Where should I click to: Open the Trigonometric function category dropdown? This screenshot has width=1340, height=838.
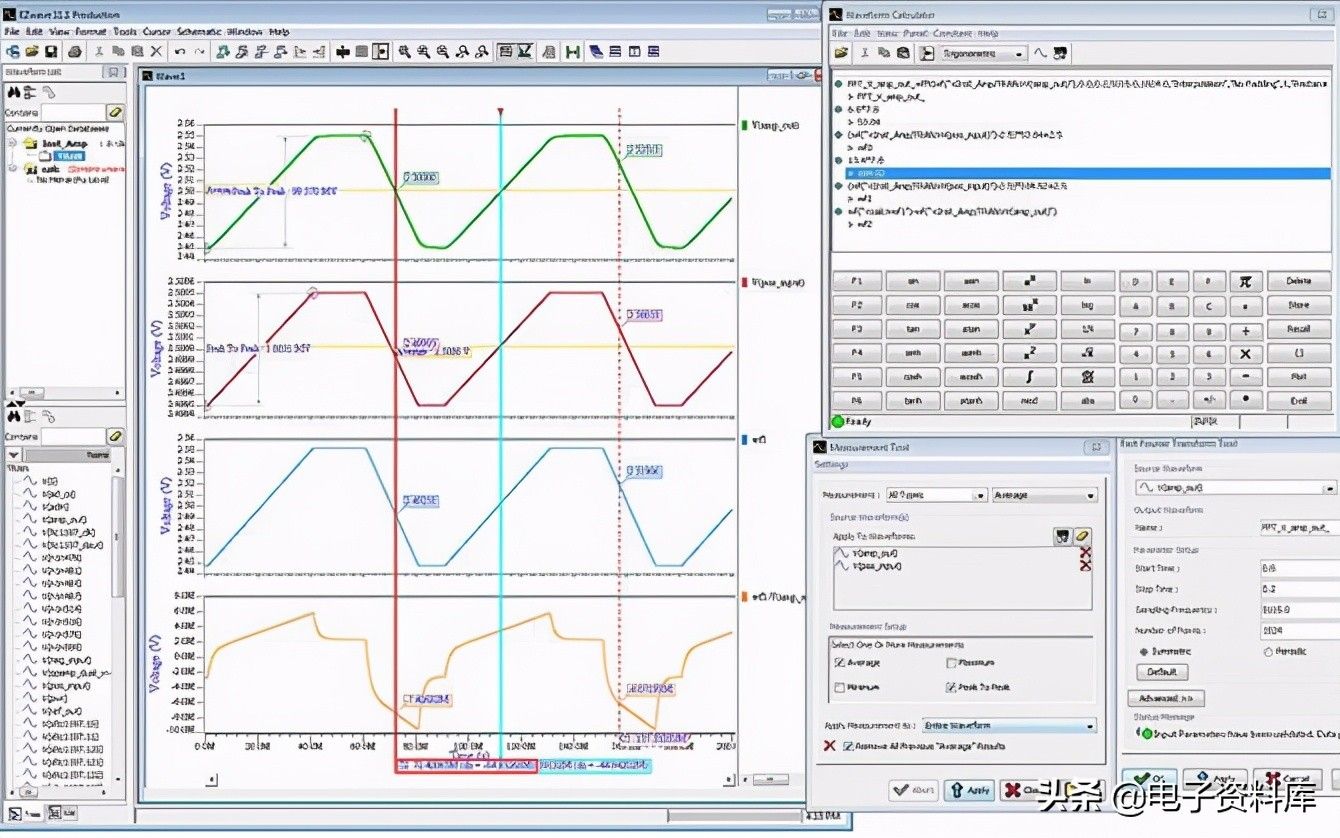pos(1019,54)
